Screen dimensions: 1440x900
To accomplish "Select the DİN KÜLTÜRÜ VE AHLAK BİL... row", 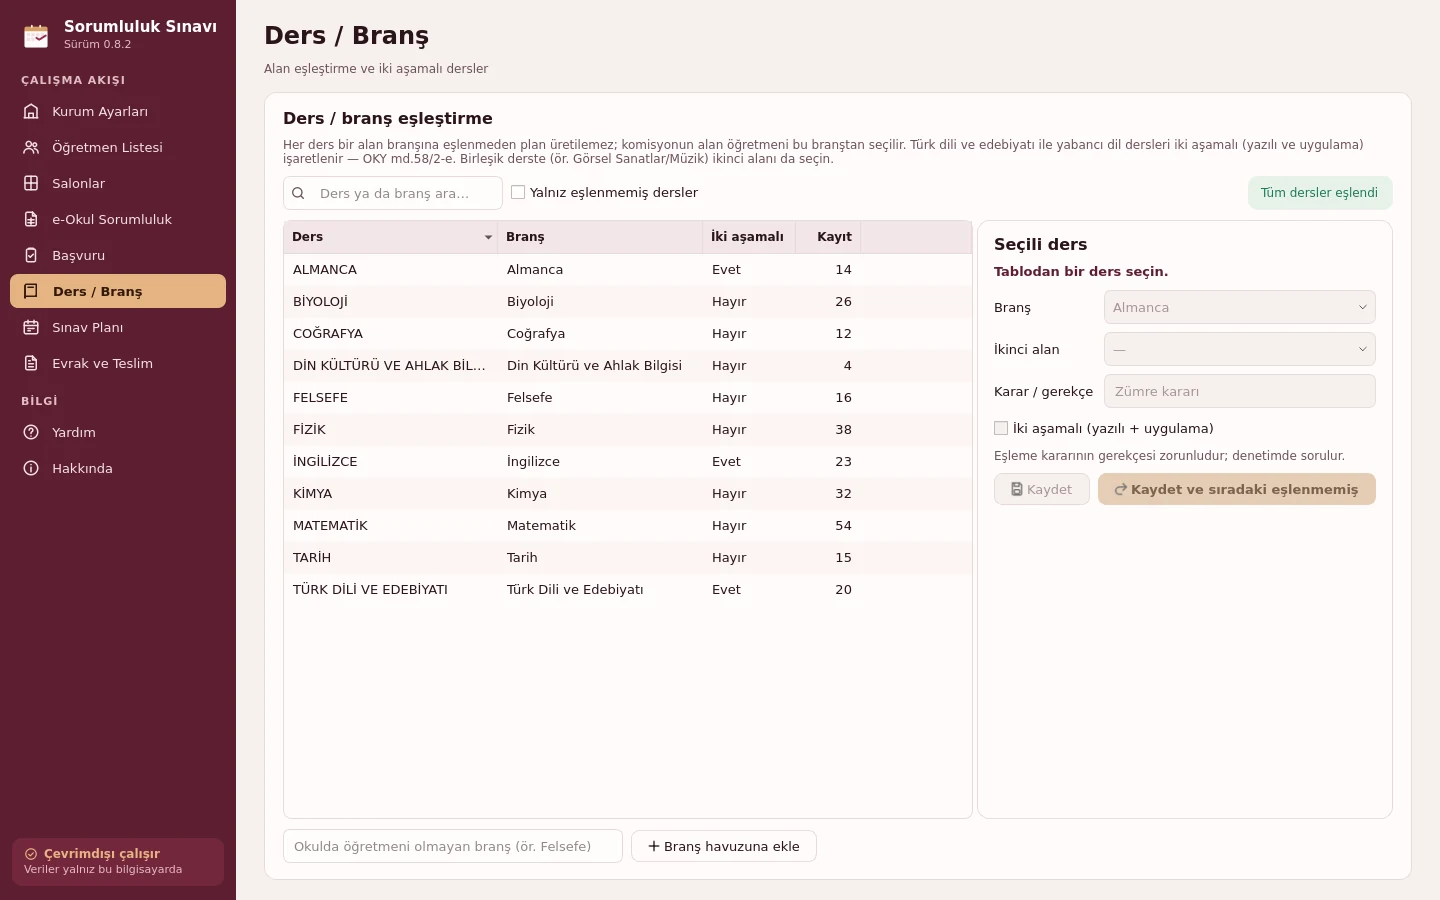I will click(x=628, y=365).
